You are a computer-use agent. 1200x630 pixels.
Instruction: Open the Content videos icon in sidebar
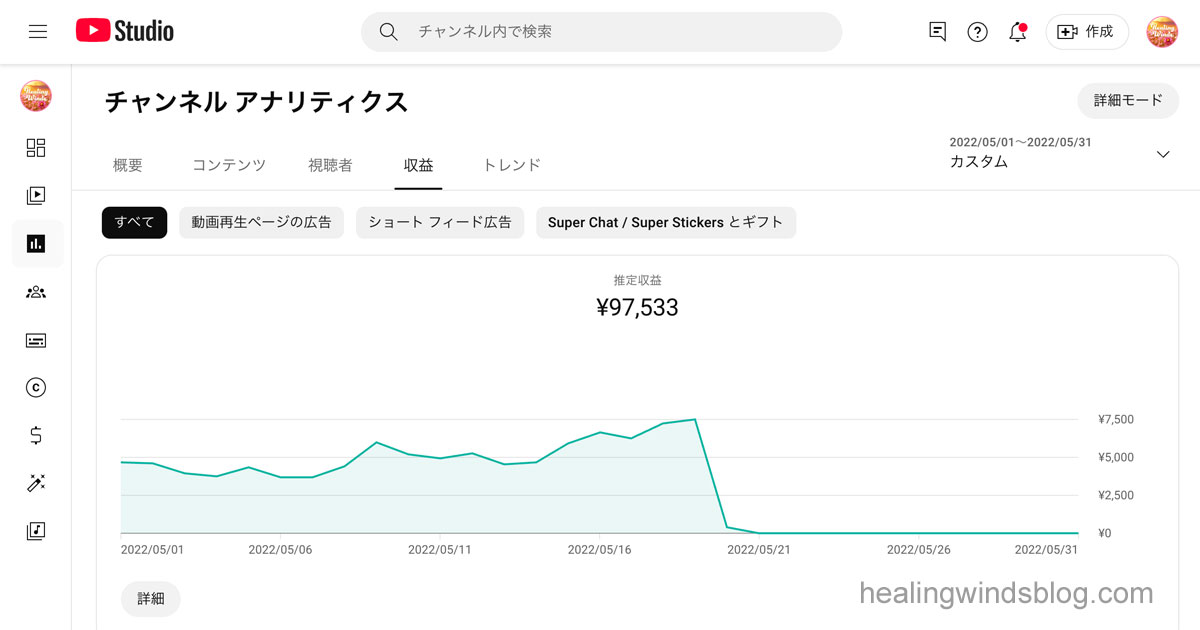pyautogui.click(x=36, y=196)
